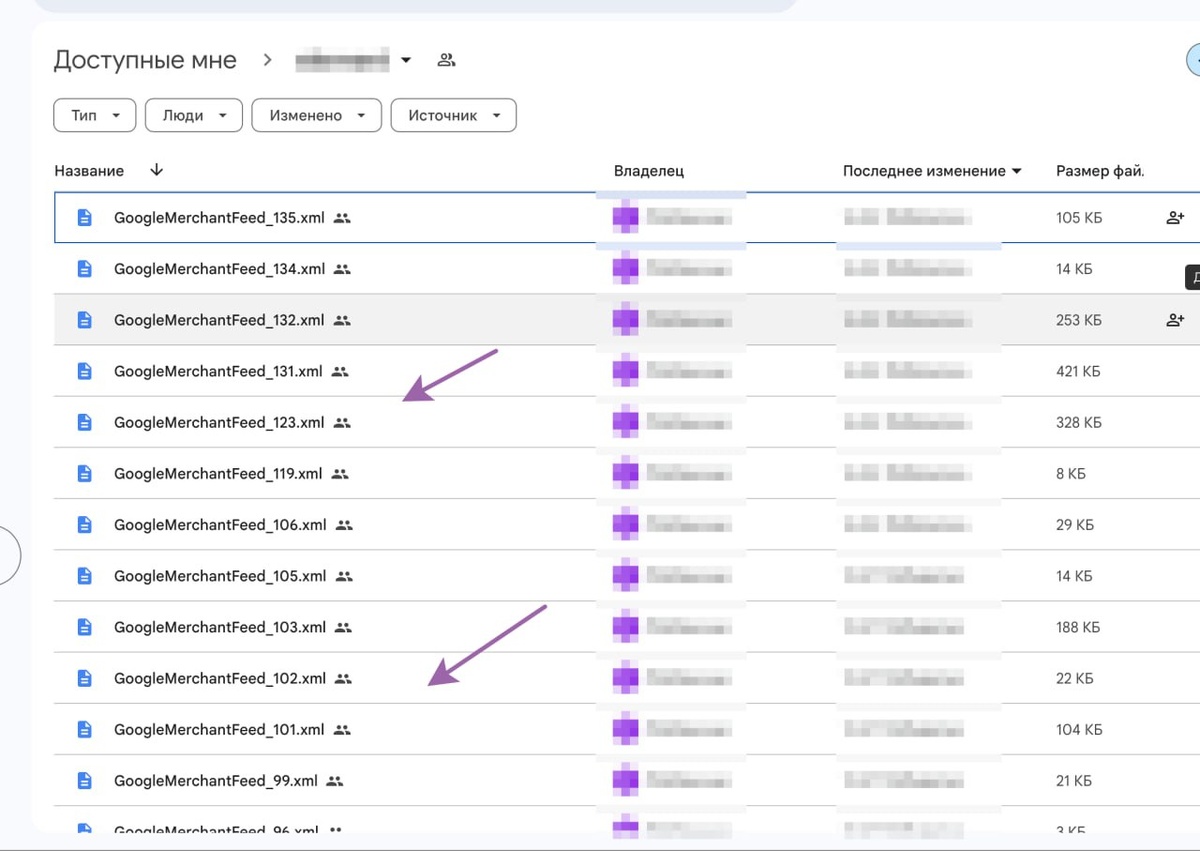This screenshot has width=1200, height=851.
Task: Click the shared people icon after GoogleMerchantFeed_135.xml
Action: pos(342,218)
